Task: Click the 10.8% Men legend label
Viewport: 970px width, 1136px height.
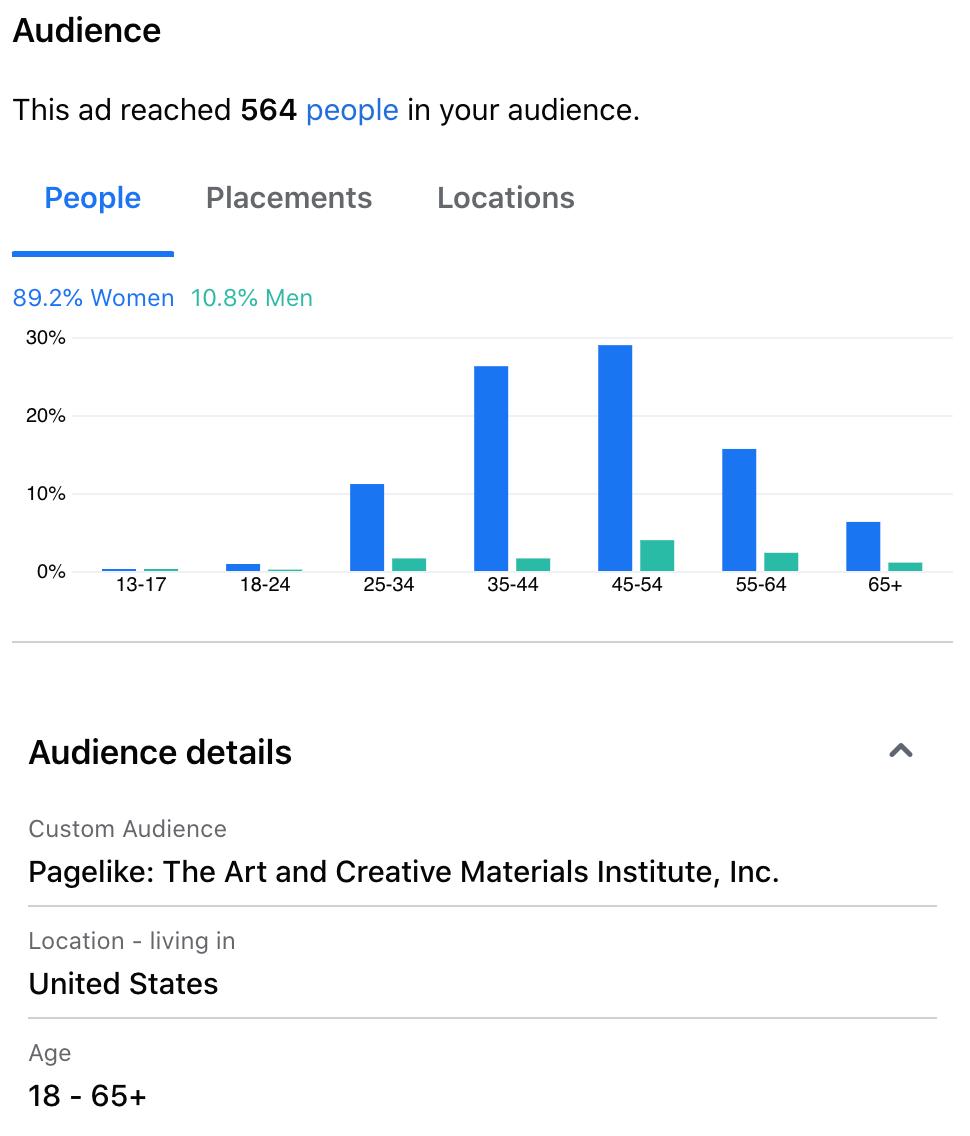Action: click(251, 298)
